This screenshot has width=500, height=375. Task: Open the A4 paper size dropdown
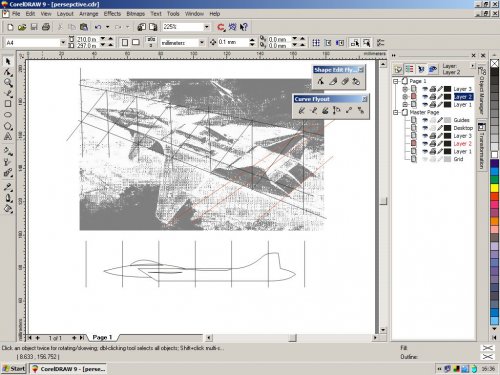[63, 43]
